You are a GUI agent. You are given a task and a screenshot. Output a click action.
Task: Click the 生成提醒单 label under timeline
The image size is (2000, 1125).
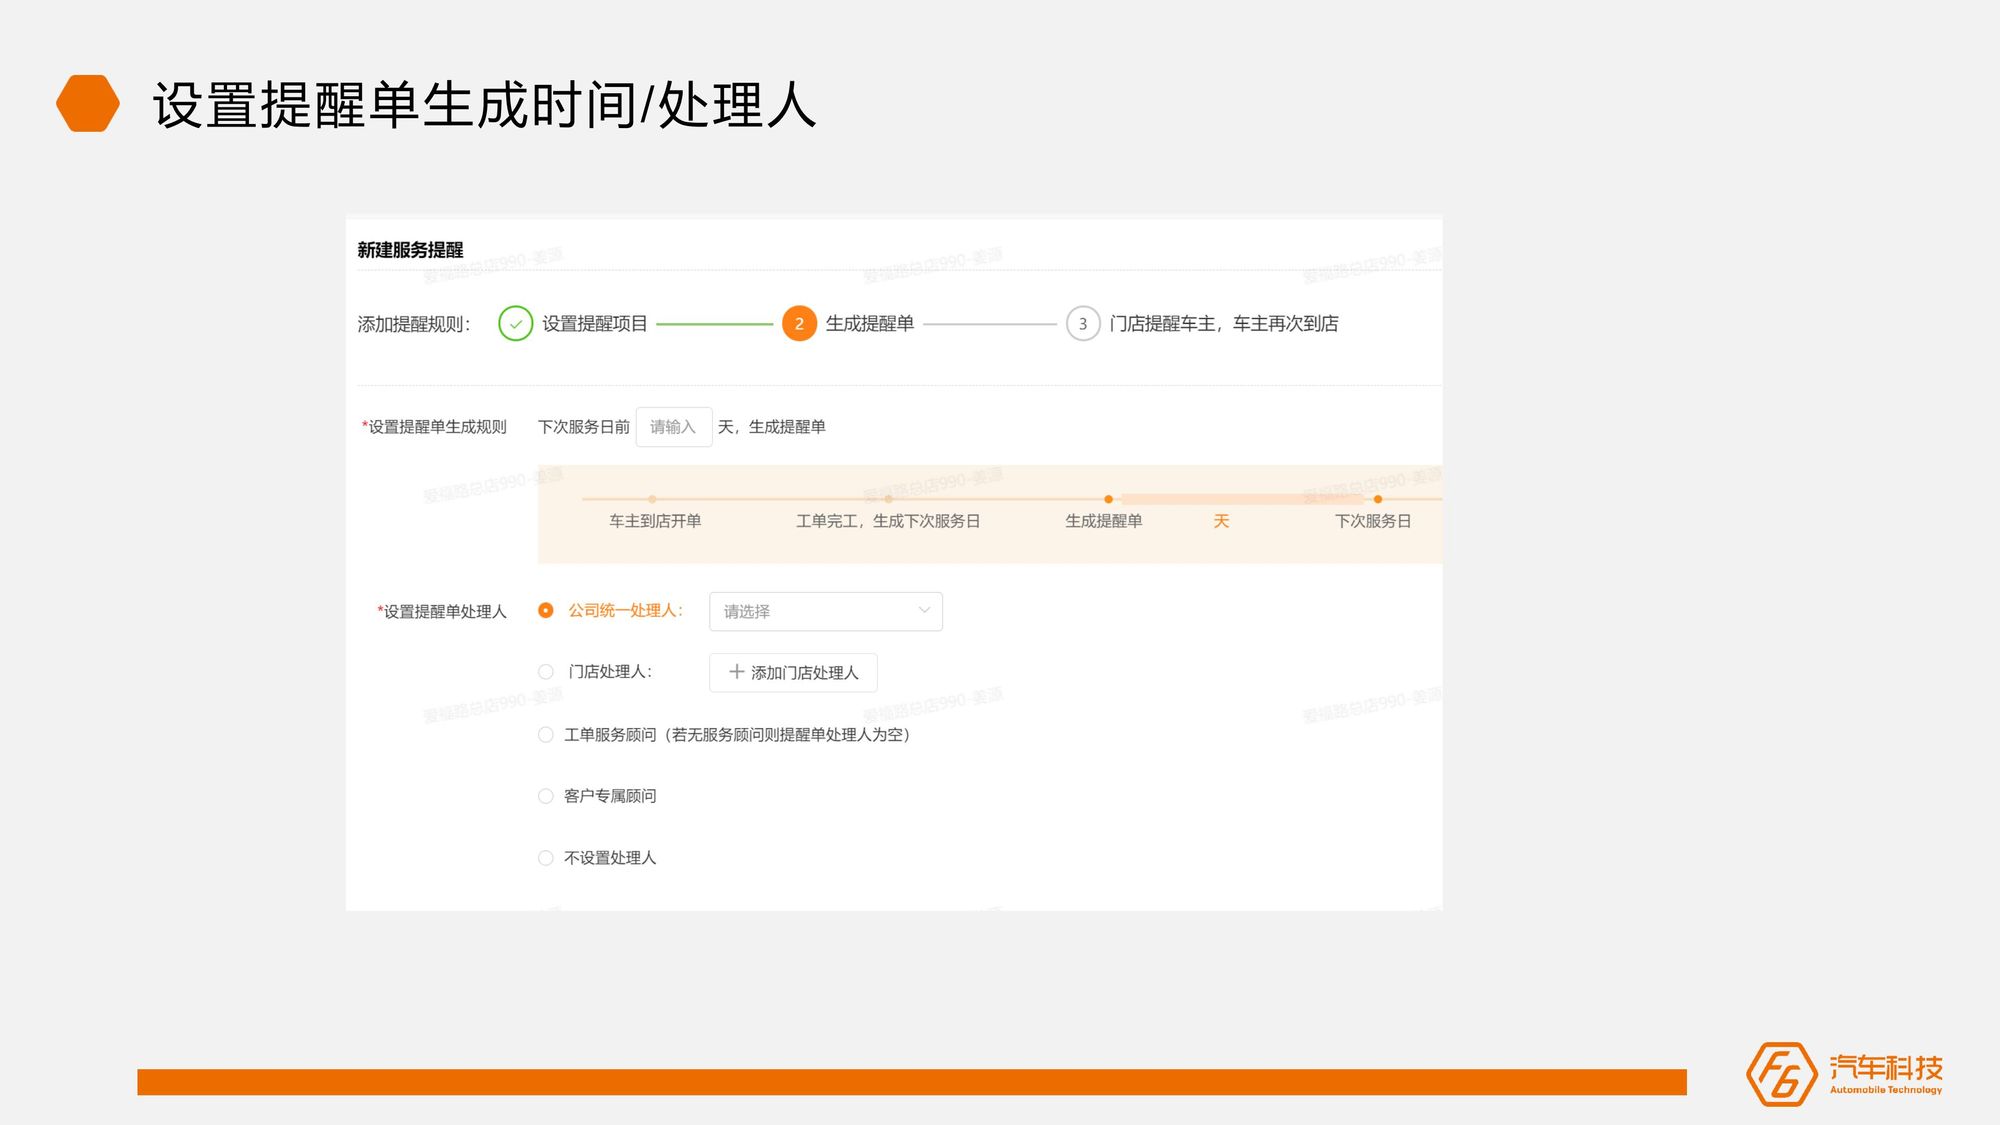point(1104,521)
